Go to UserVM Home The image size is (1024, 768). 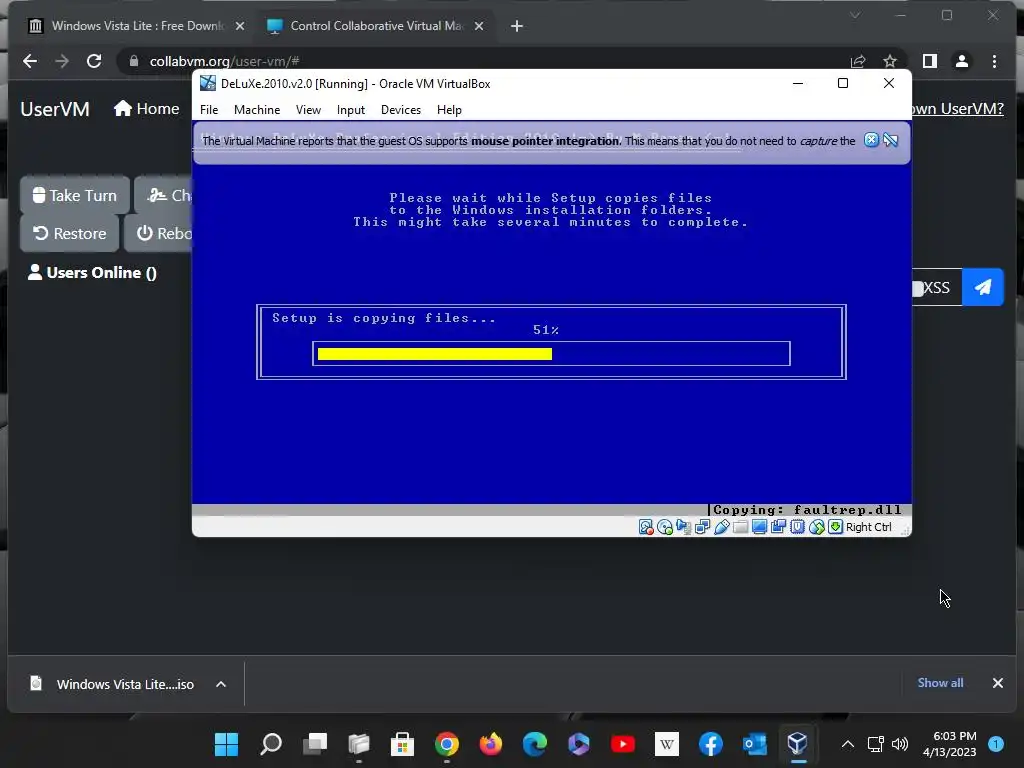click(146, 108)
